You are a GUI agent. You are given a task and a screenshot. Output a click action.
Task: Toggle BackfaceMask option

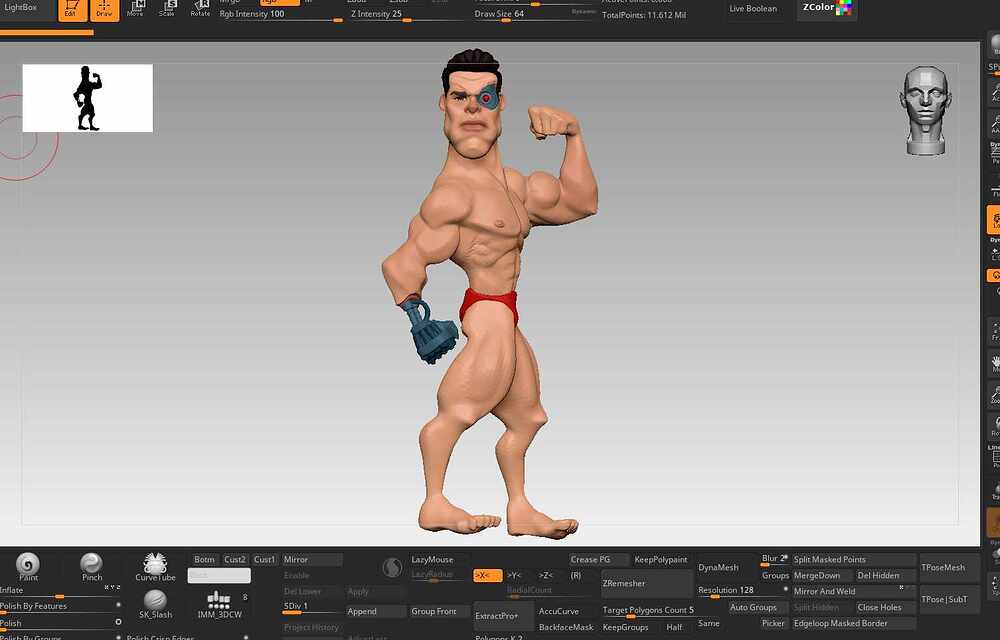[x=566, y=627]
